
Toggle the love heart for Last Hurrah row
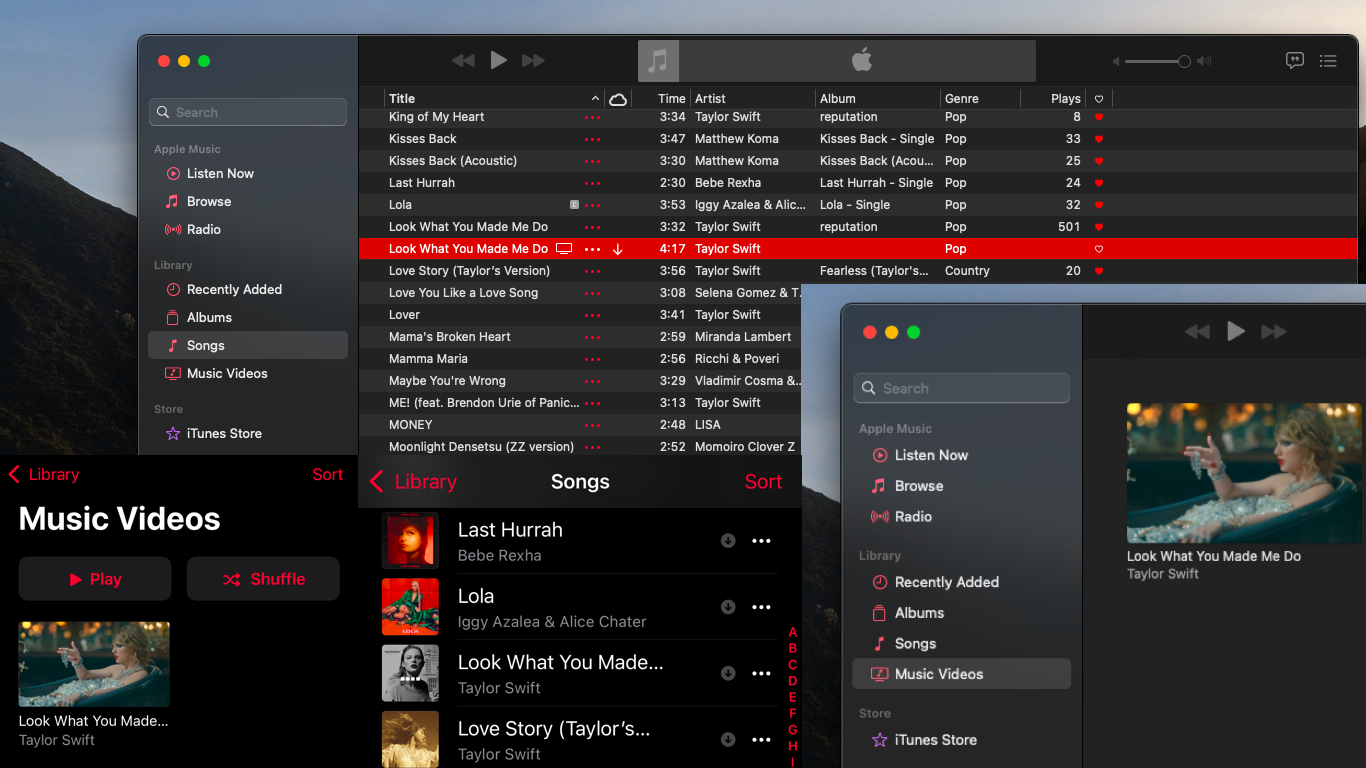pyautogui.click(x=1099, y=183)
